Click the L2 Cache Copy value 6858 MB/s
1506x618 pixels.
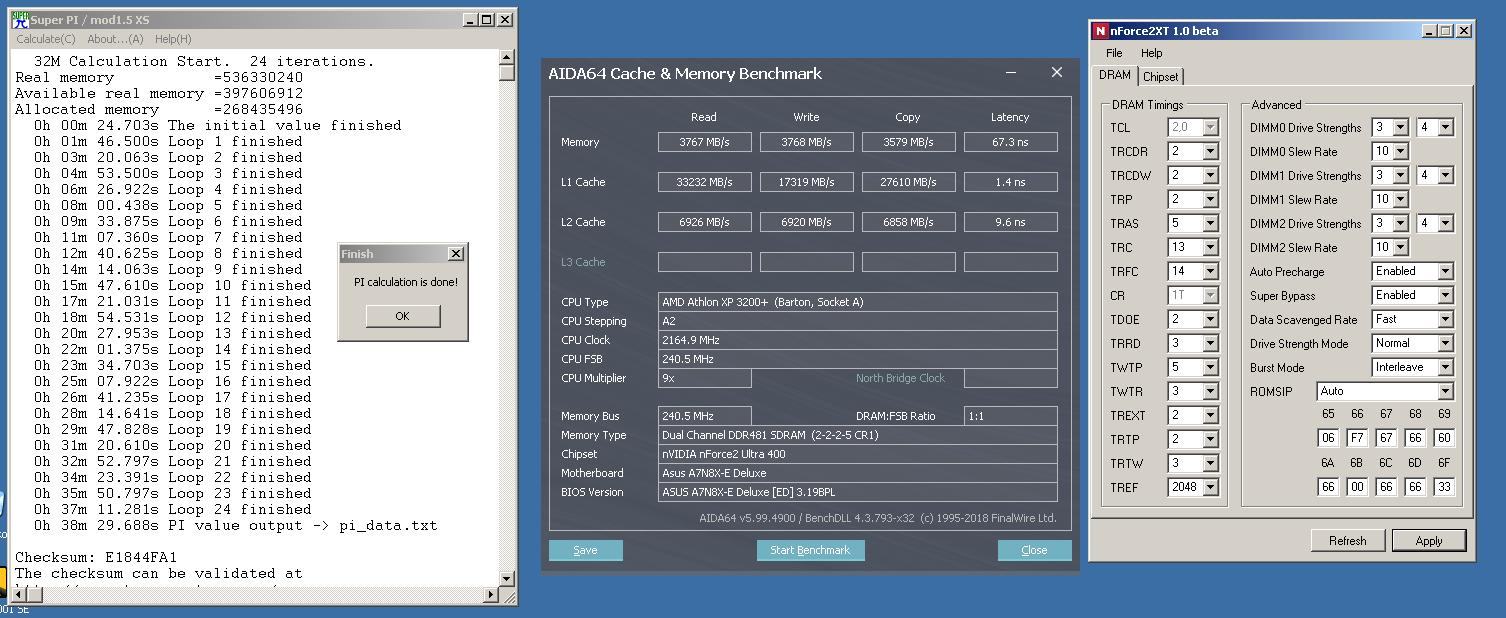pyautogui.click(x=908, y=222)
